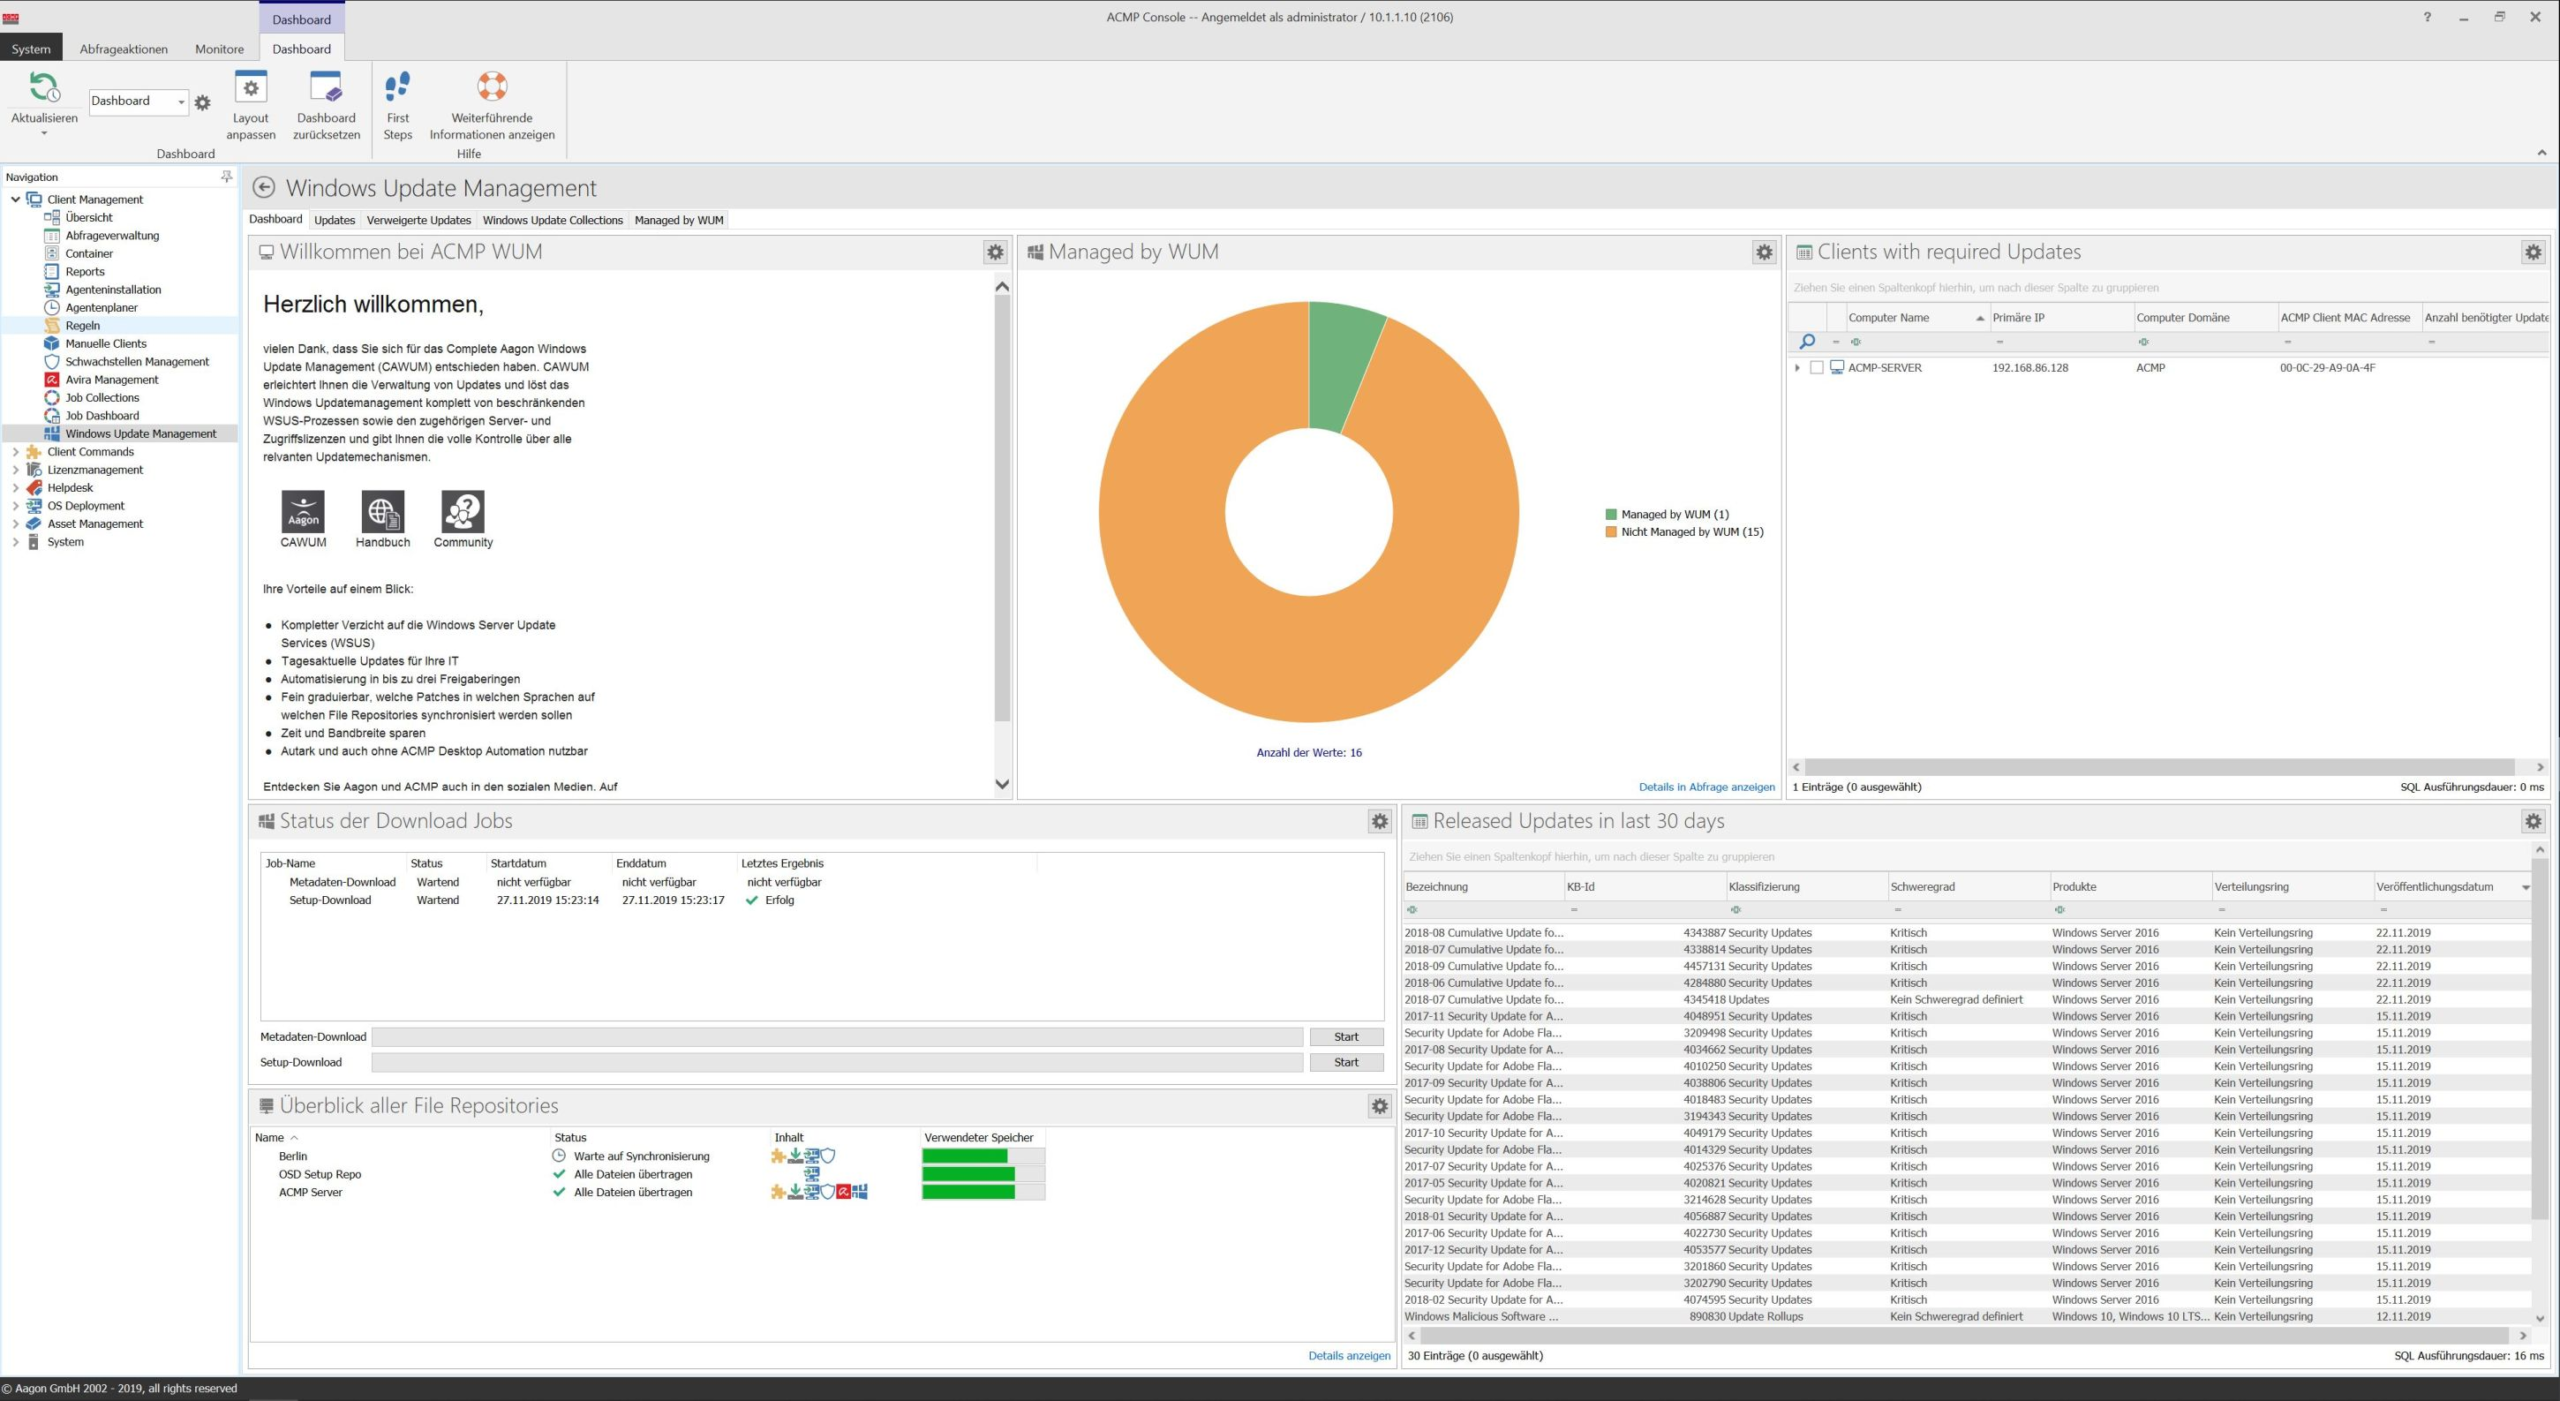Expand the Asset Management tree node
This screenshot has height=1401, width=2560.
tap(15, 524)
